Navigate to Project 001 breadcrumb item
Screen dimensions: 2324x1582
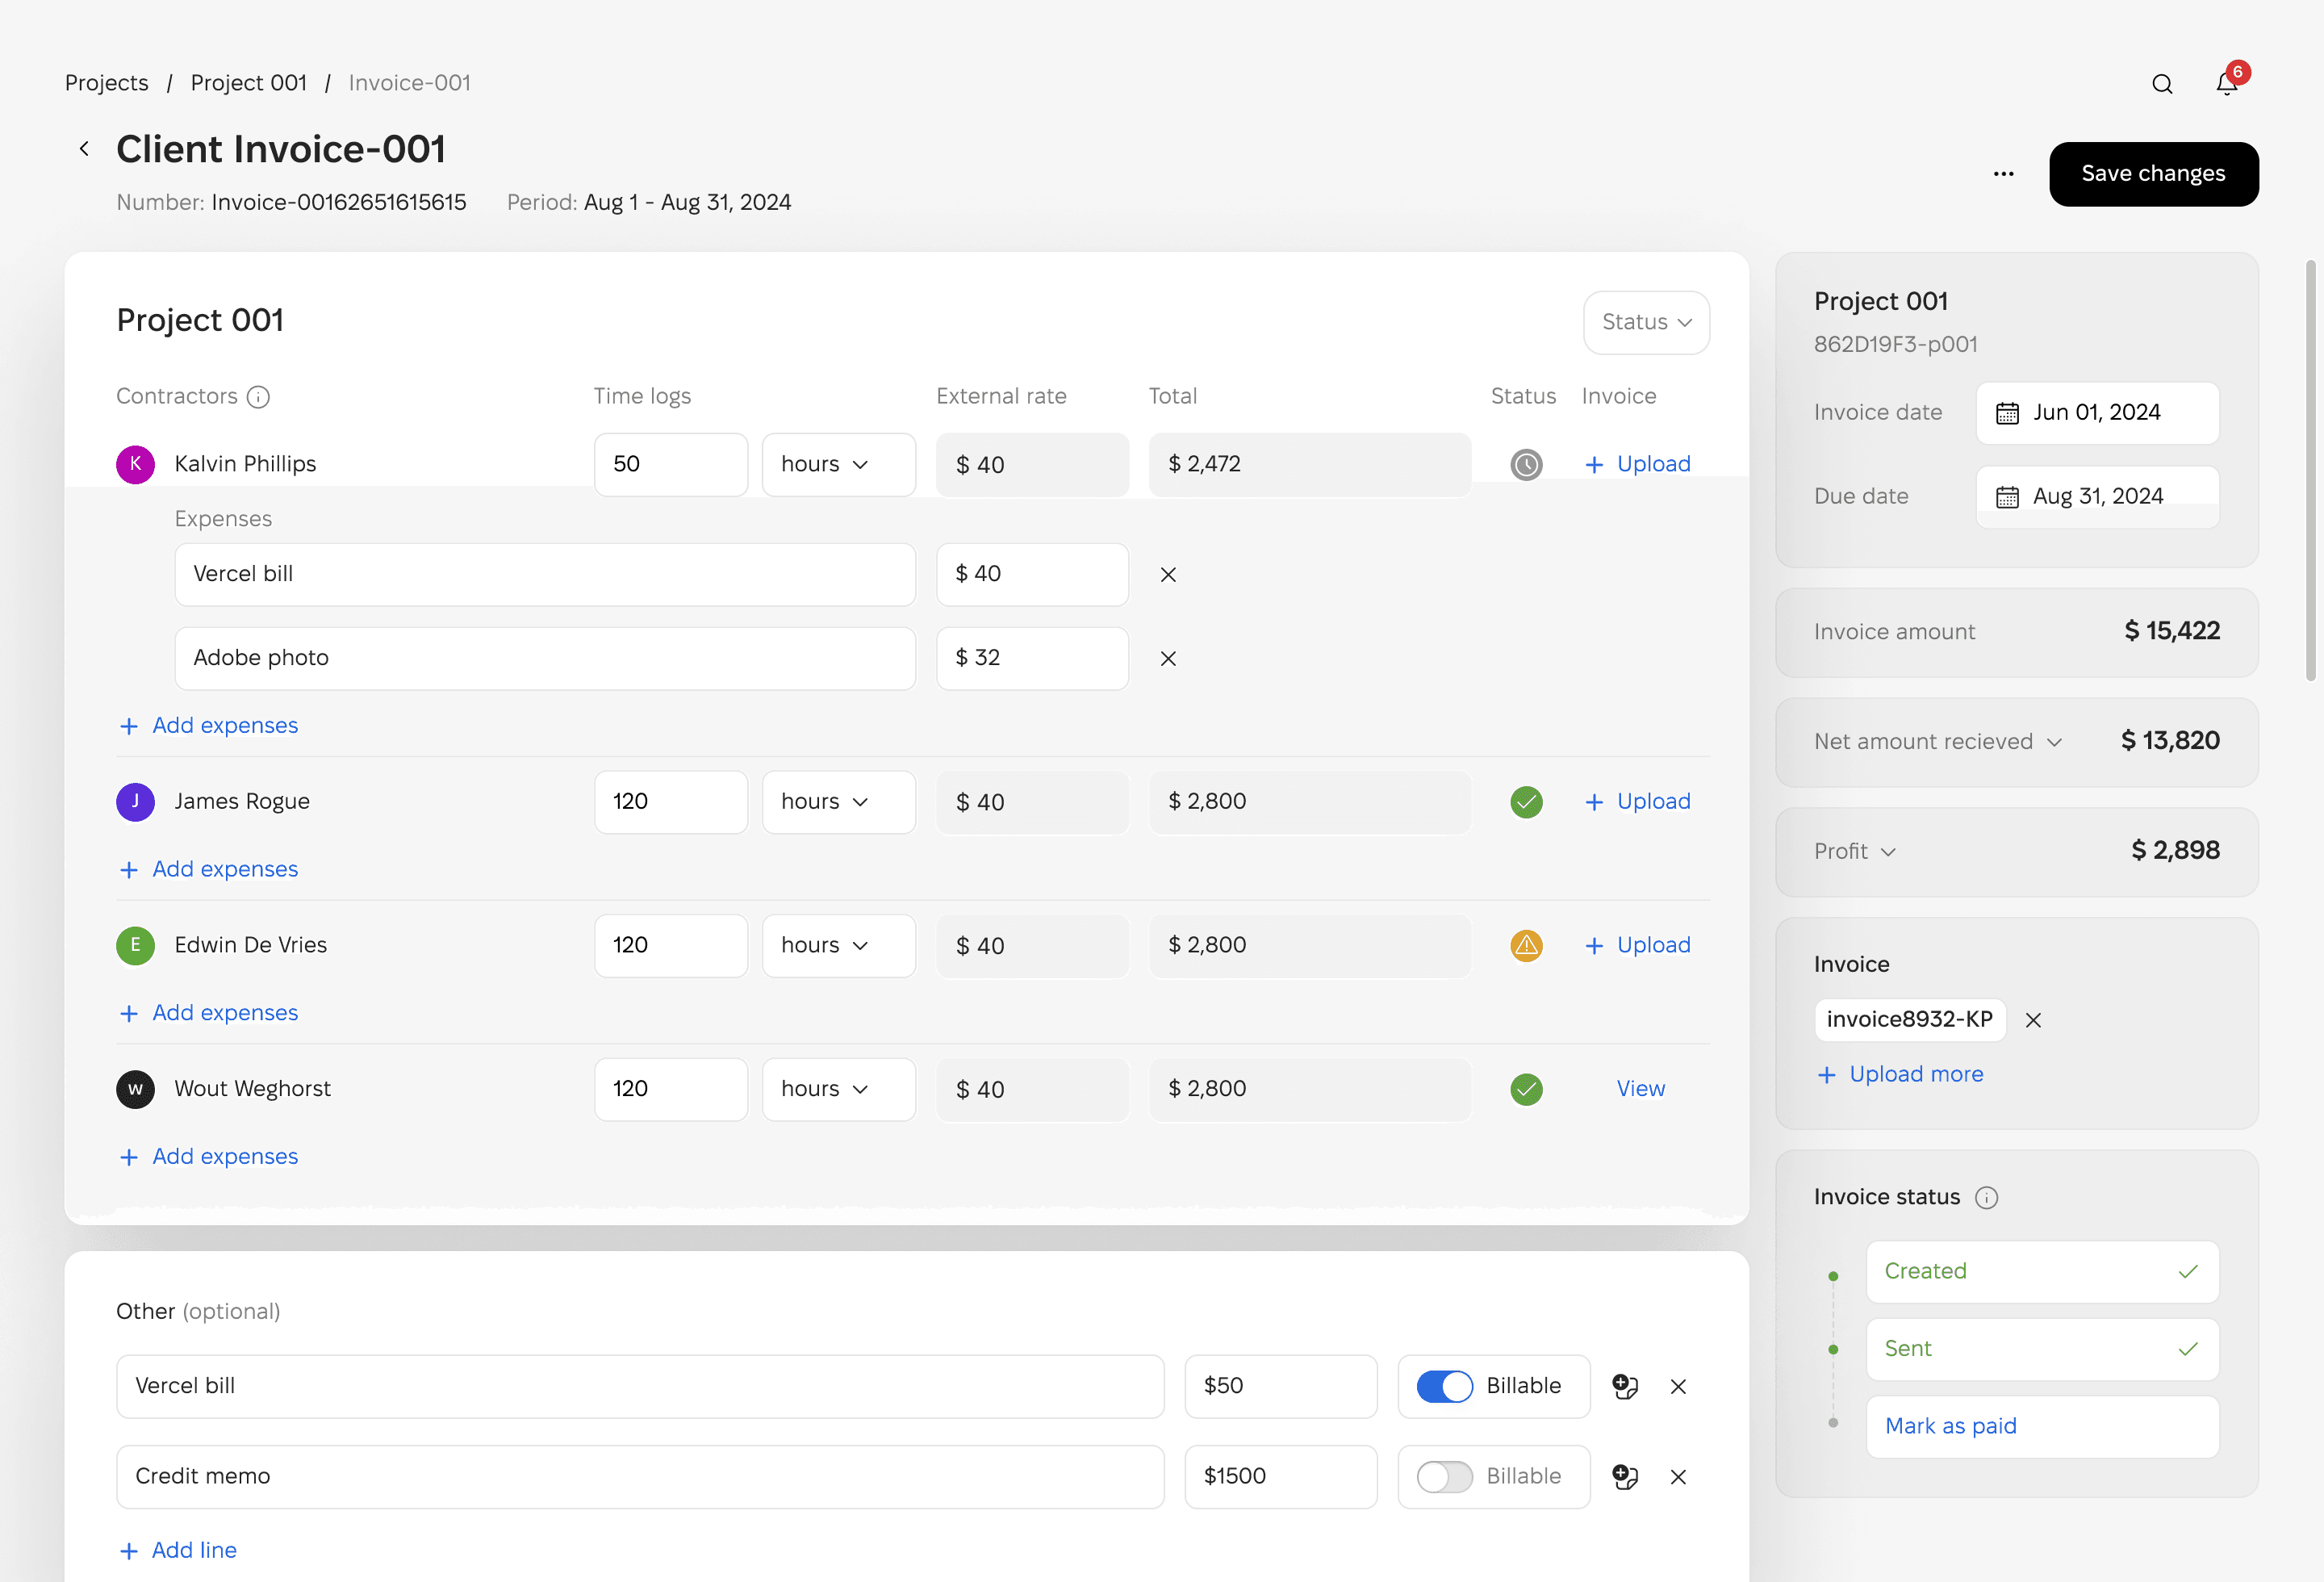248,83
